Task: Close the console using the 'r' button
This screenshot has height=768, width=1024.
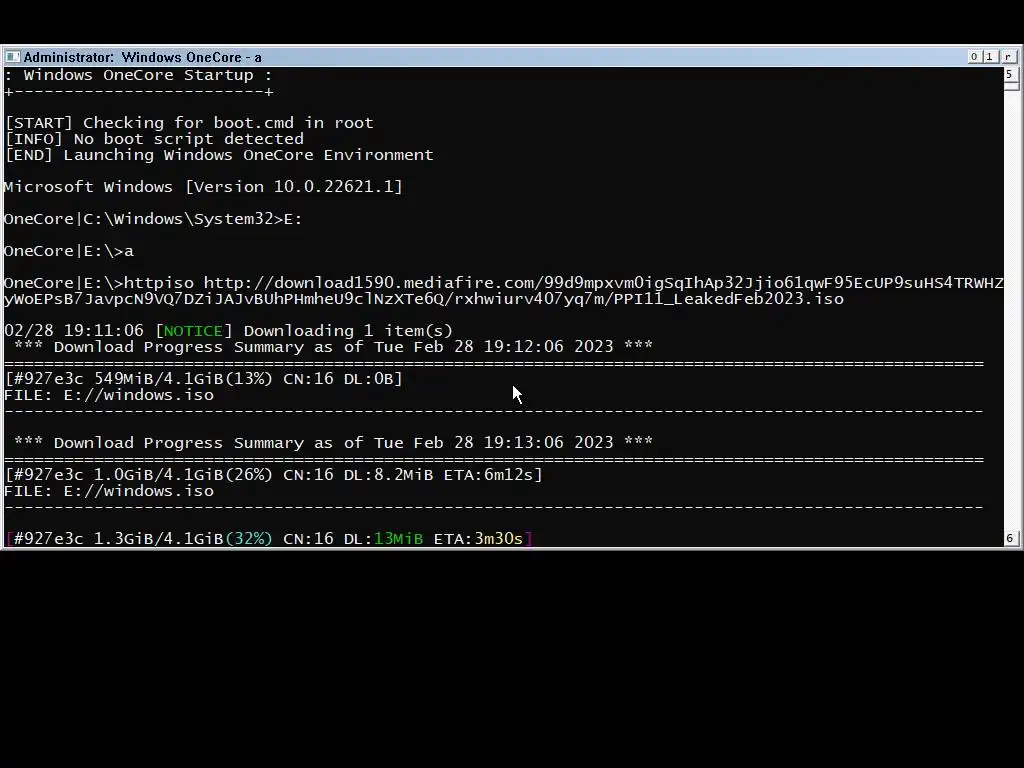Action: 1008,57
